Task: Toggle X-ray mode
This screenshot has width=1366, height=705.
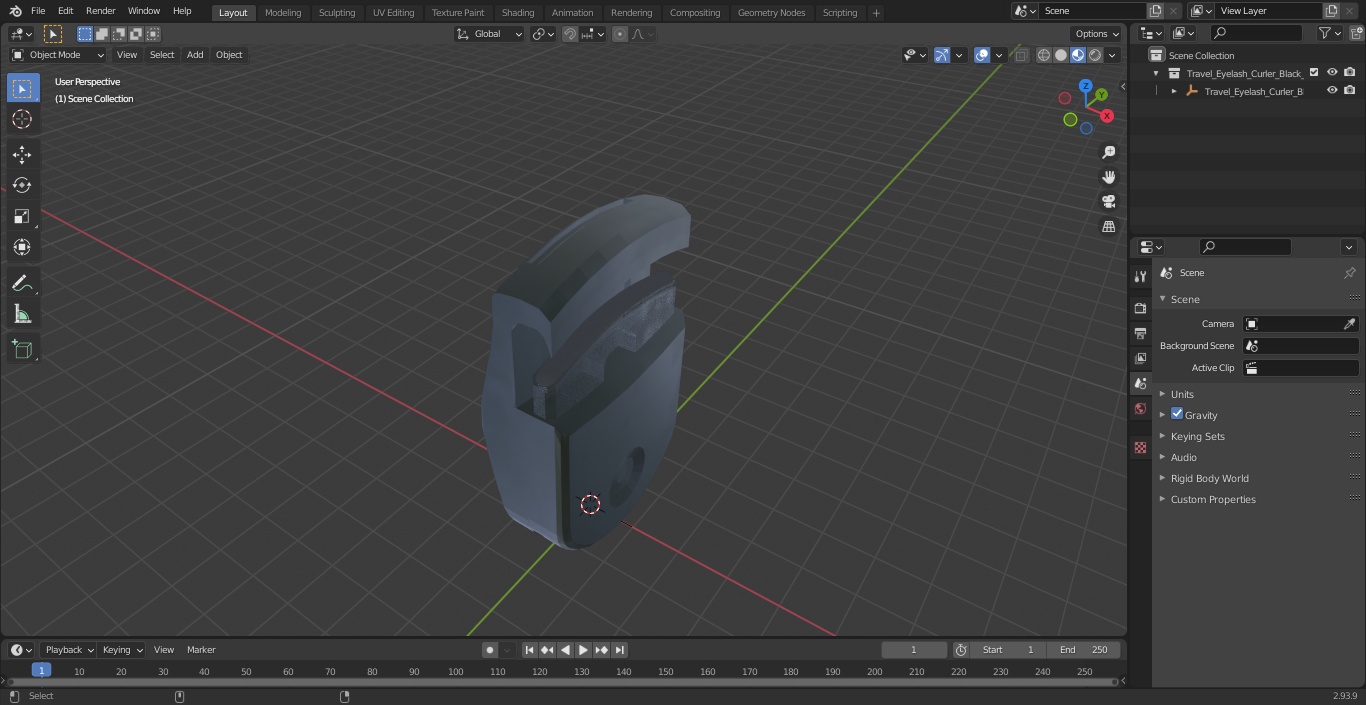Action: (x=1021, y=55)
